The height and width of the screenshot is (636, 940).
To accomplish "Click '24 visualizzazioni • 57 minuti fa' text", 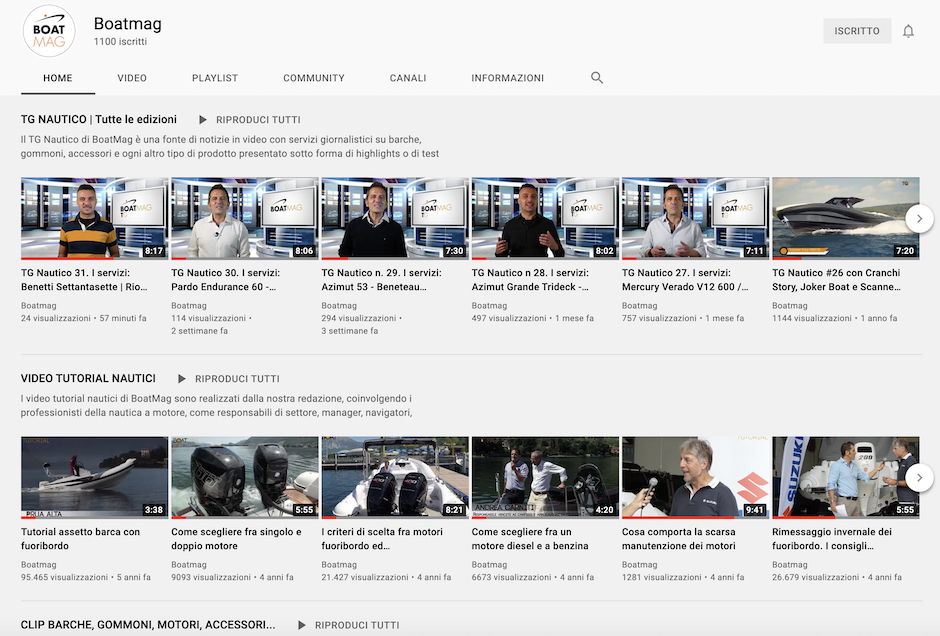I will (84, 318).
